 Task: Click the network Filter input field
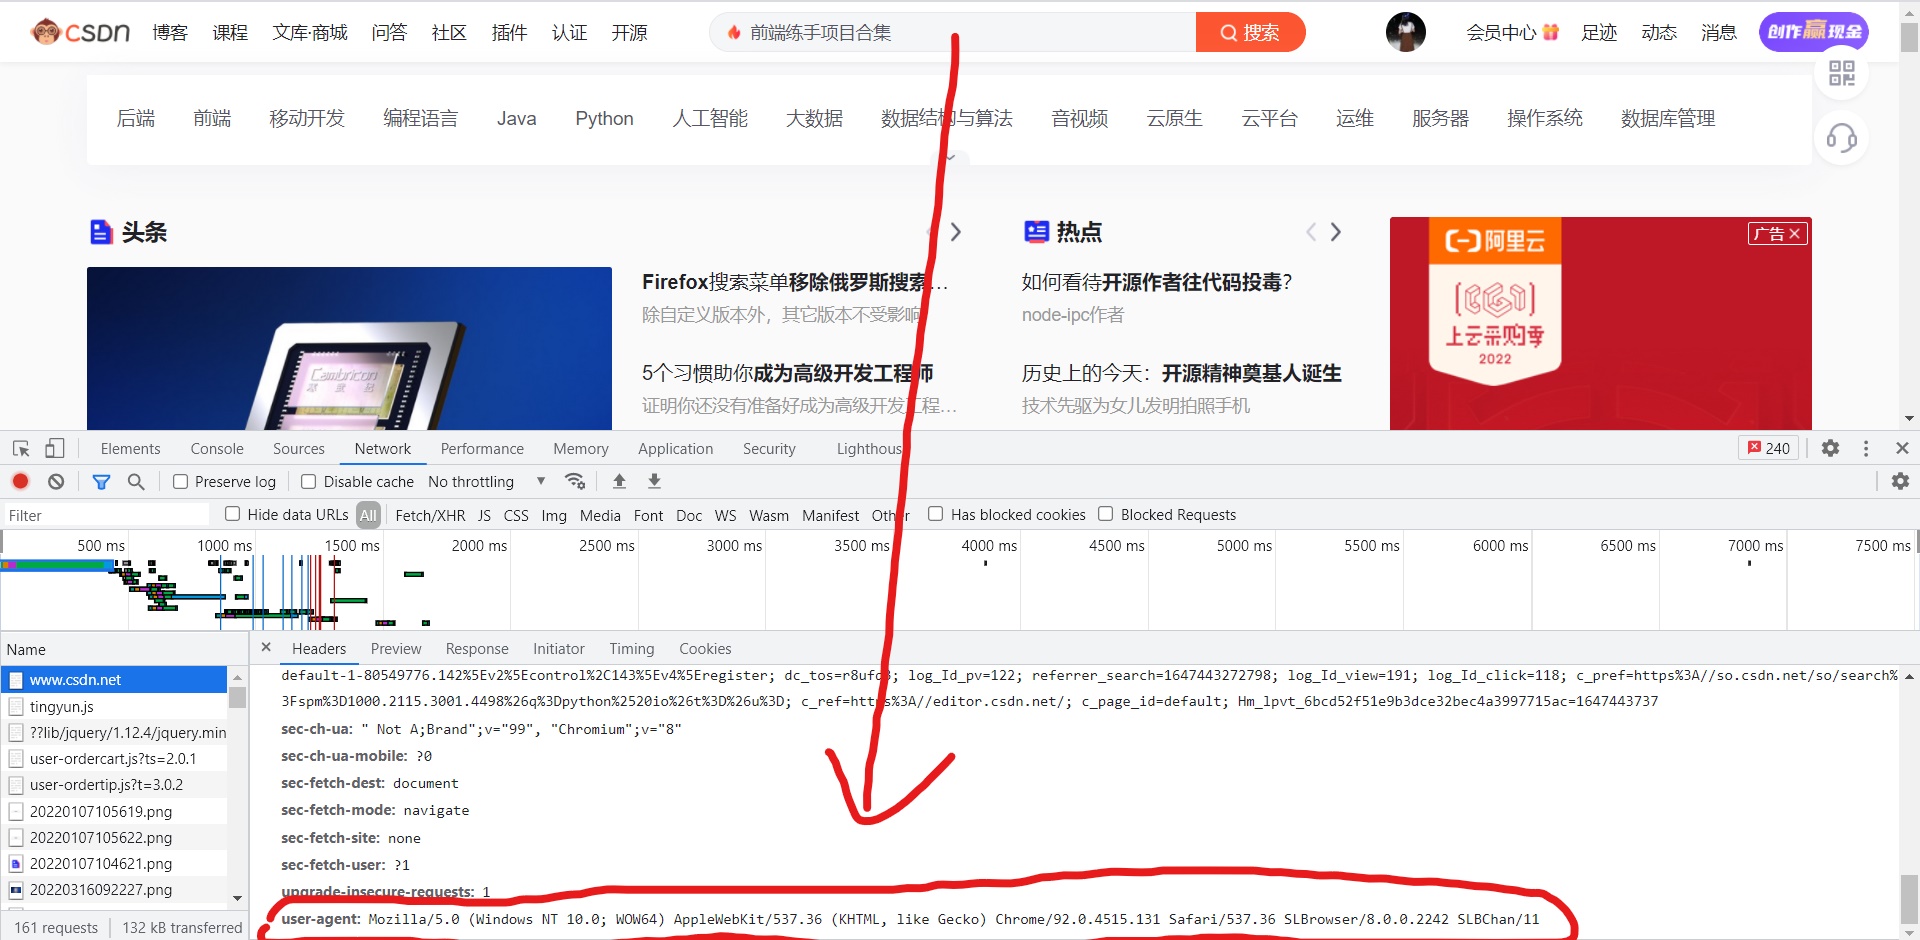pyautogui.click(x=108, y=515)
